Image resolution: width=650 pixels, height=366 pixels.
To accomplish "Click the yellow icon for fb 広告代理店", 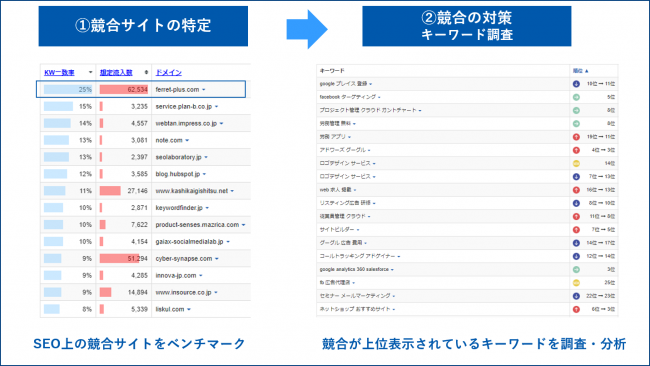I will [x=576, y=283].
